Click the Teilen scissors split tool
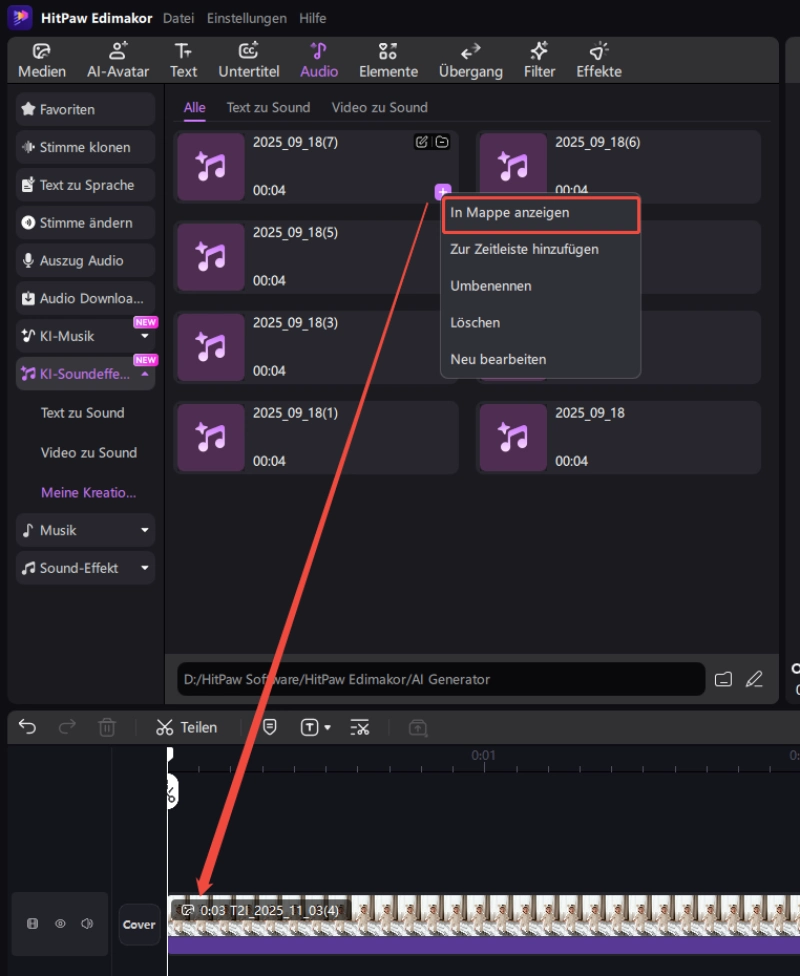 pos(186,727)
